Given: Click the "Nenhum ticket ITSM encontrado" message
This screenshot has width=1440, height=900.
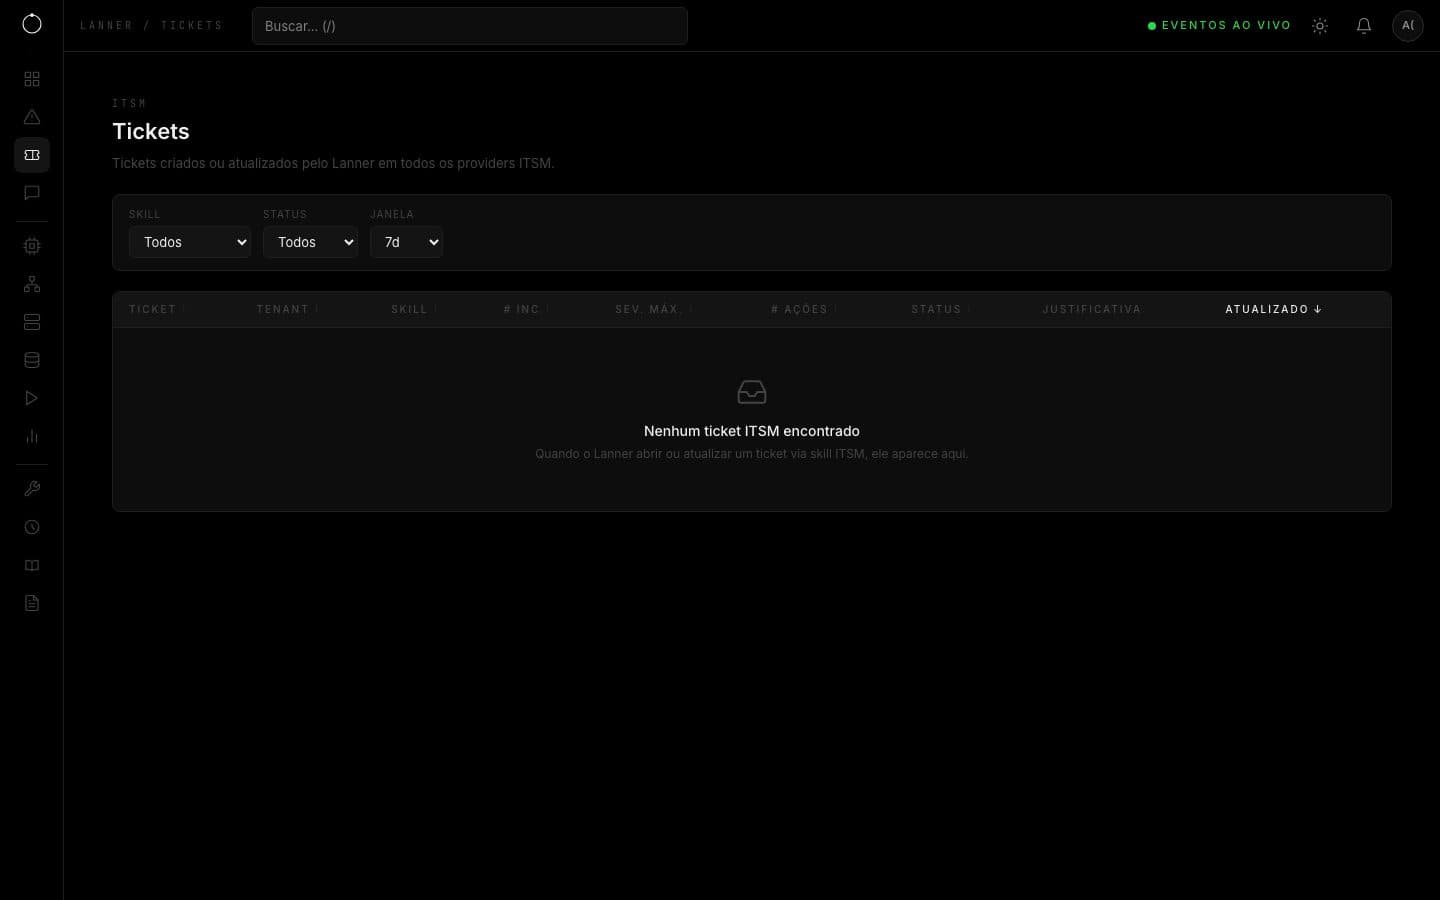Looking at the screenshot, I should (x=752, y=431).
